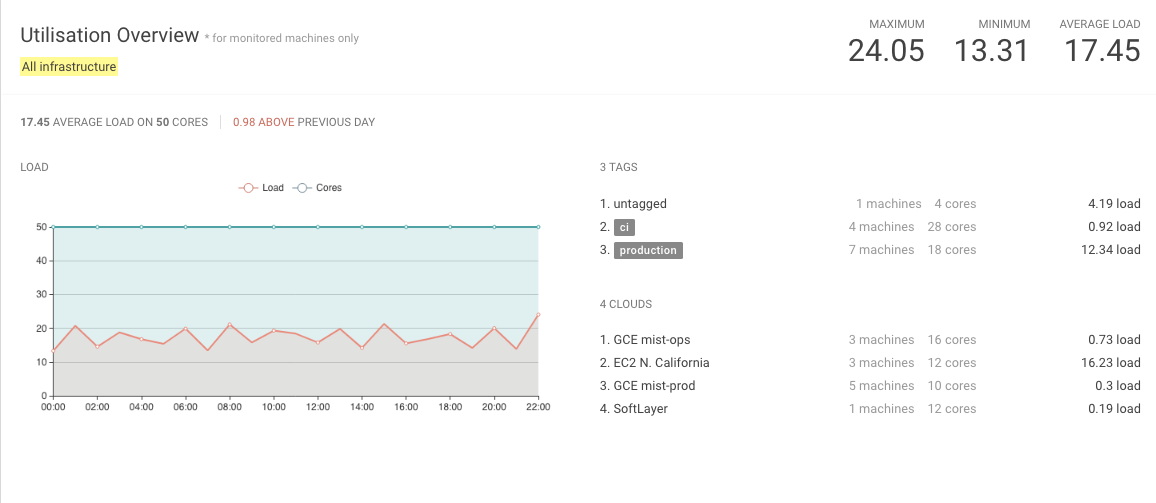Select the 'ci' tag badge
Viewport: 1156px width, 503px height.
[624, 227]
